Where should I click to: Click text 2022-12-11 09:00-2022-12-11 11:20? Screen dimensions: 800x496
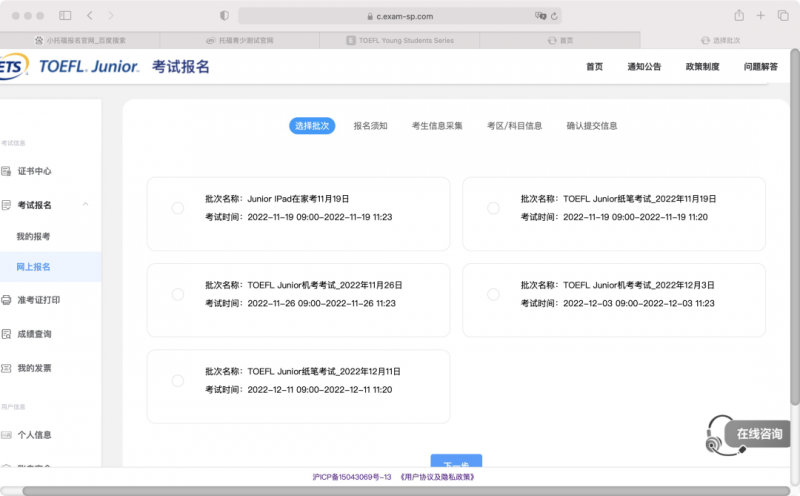point(320,390)
